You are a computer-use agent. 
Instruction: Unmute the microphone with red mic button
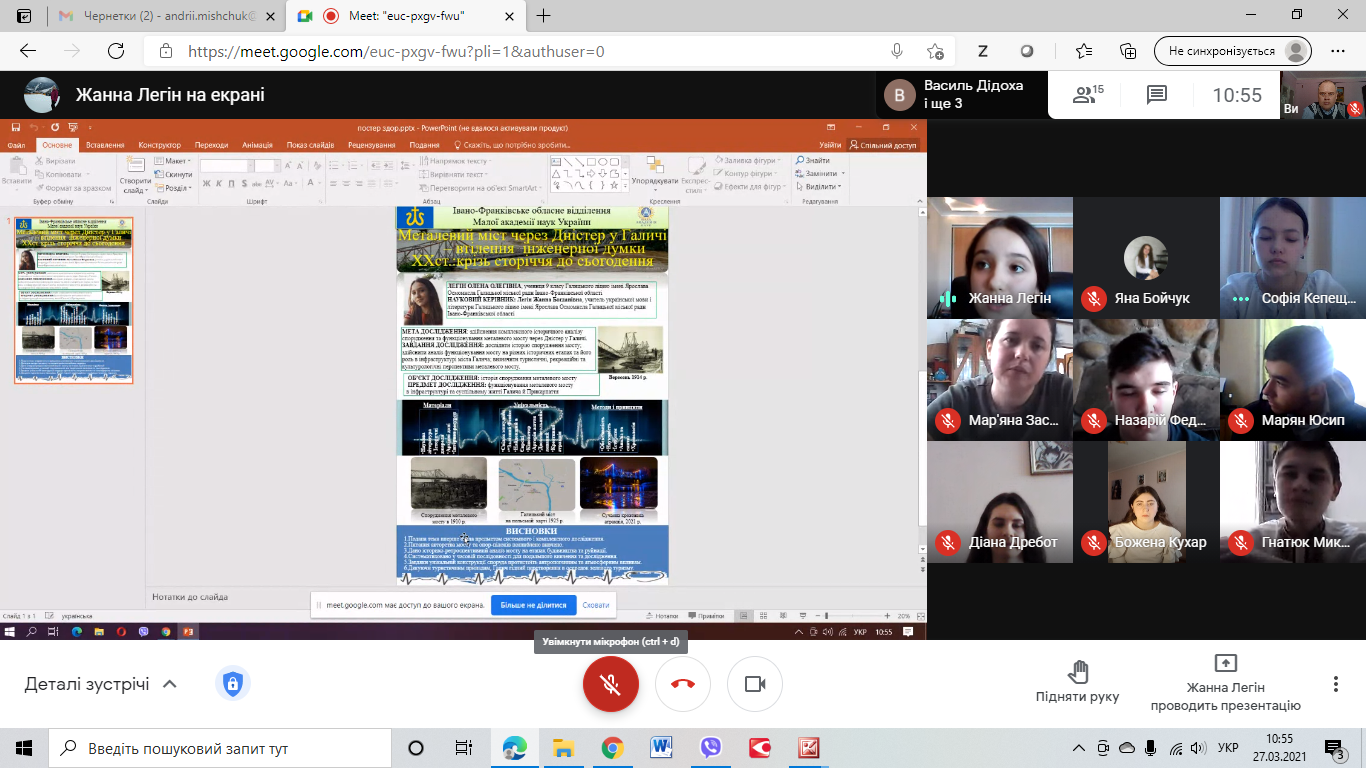click(x=610, y=684)
